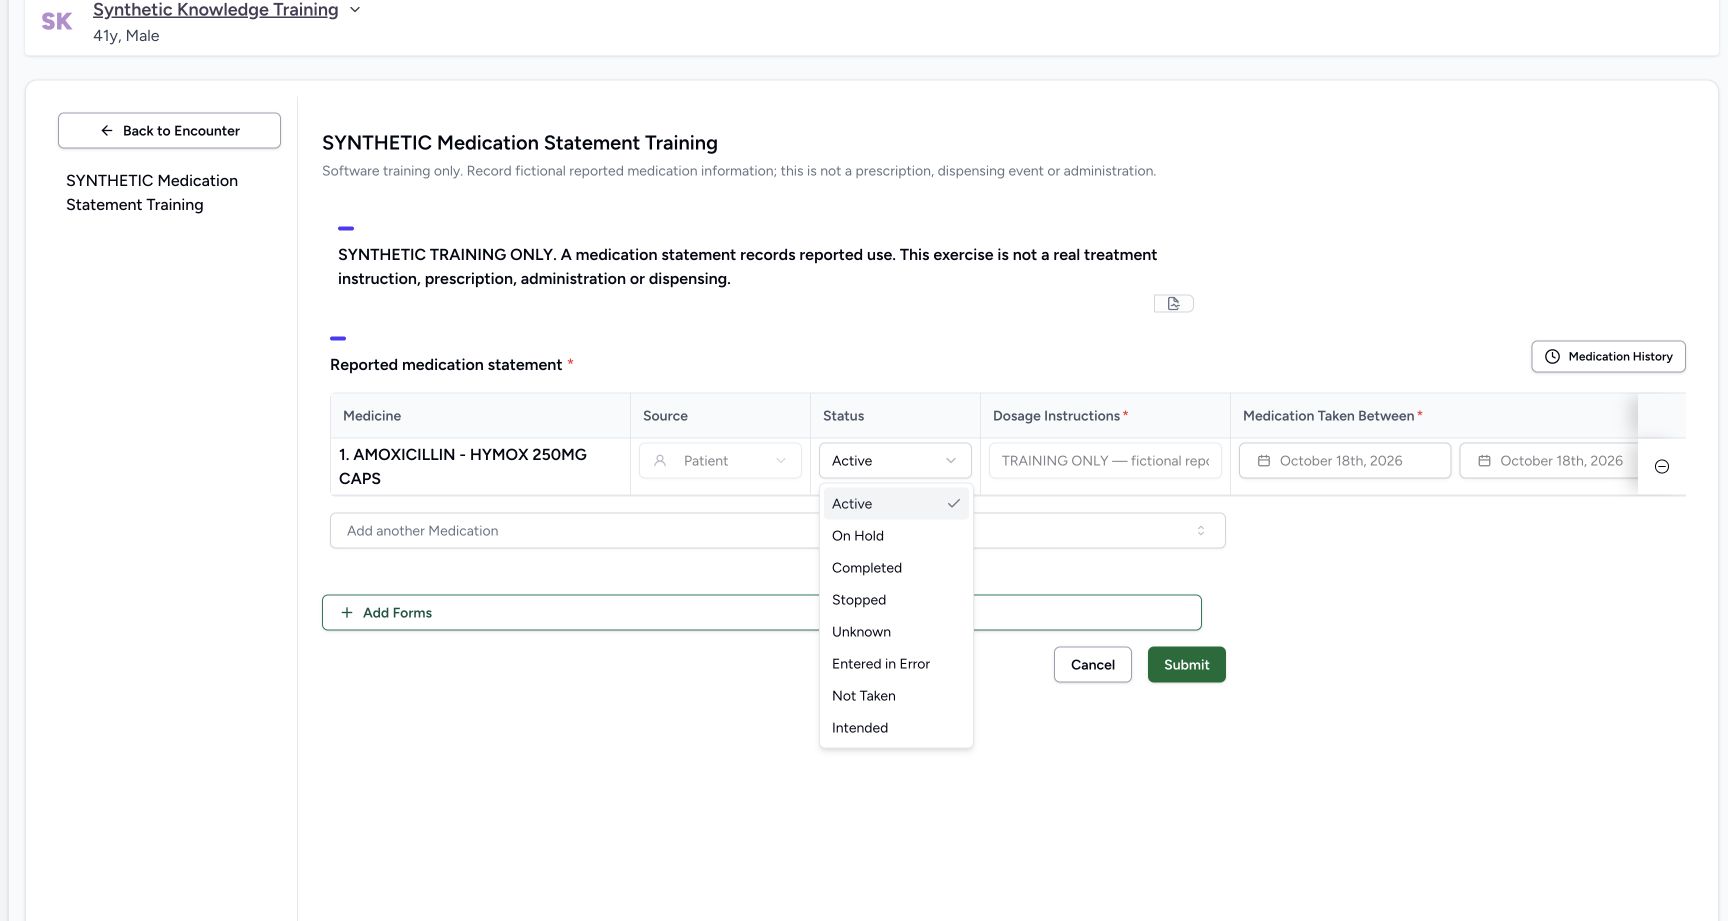Expand the patient name chevron

[x=354, y=10]
